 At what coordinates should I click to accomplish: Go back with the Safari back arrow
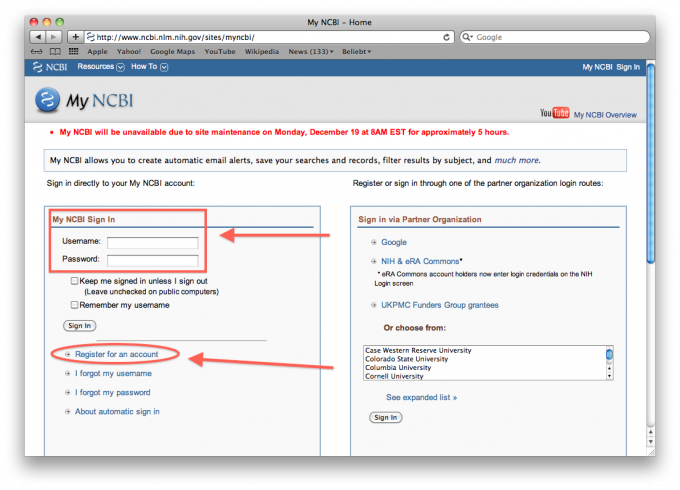click(x=38, y=37)
